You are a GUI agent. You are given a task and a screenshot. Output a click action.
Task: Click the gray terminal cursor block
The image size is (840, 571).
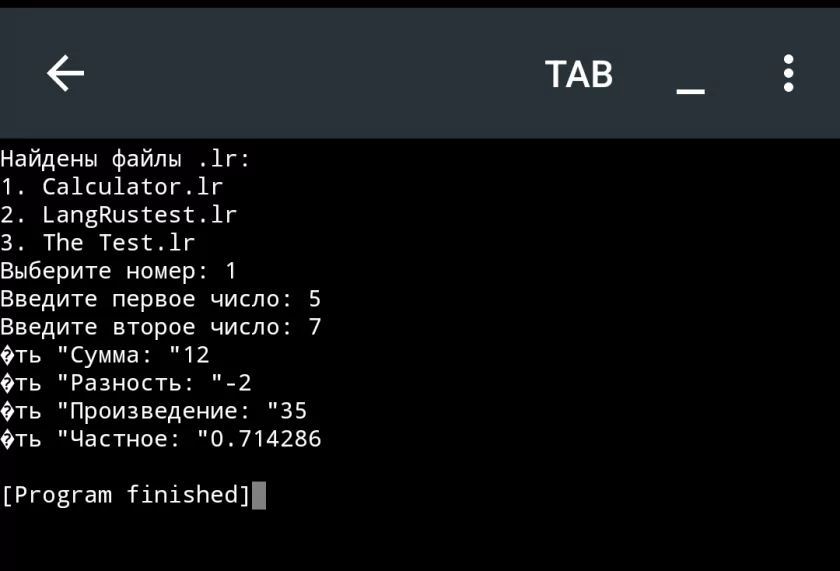pos(259,495)
